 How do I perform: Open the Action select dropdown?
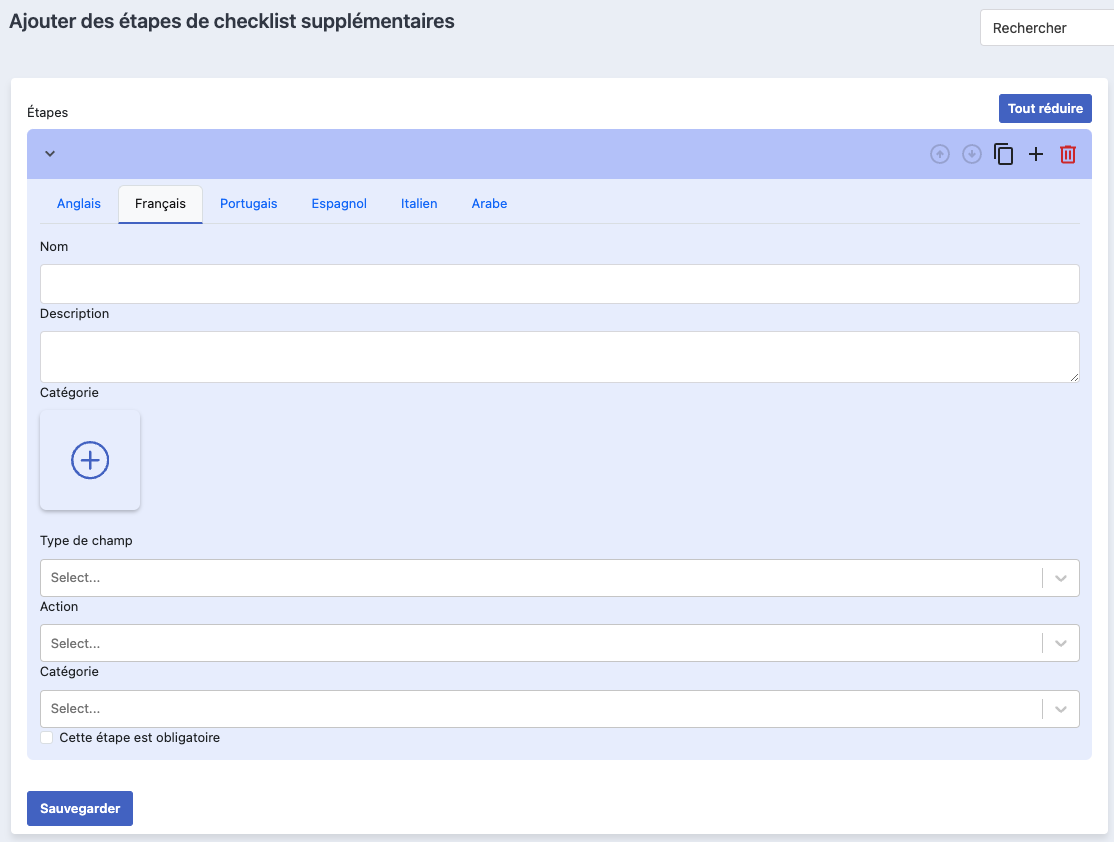click(x=559, y=643)
